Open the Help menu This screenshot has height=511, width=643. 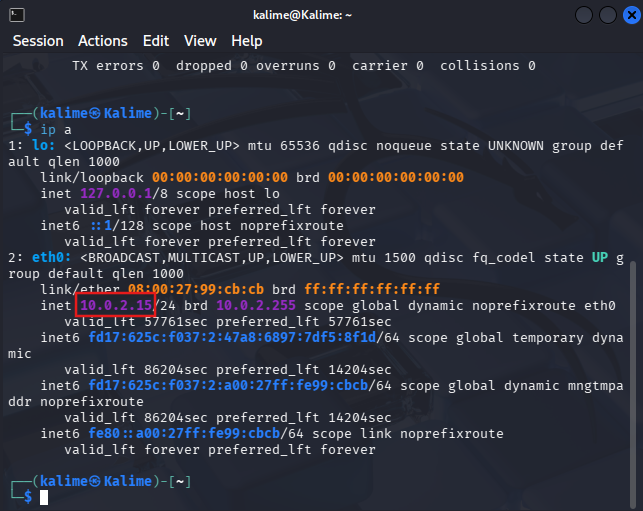[x=247, y=41]
